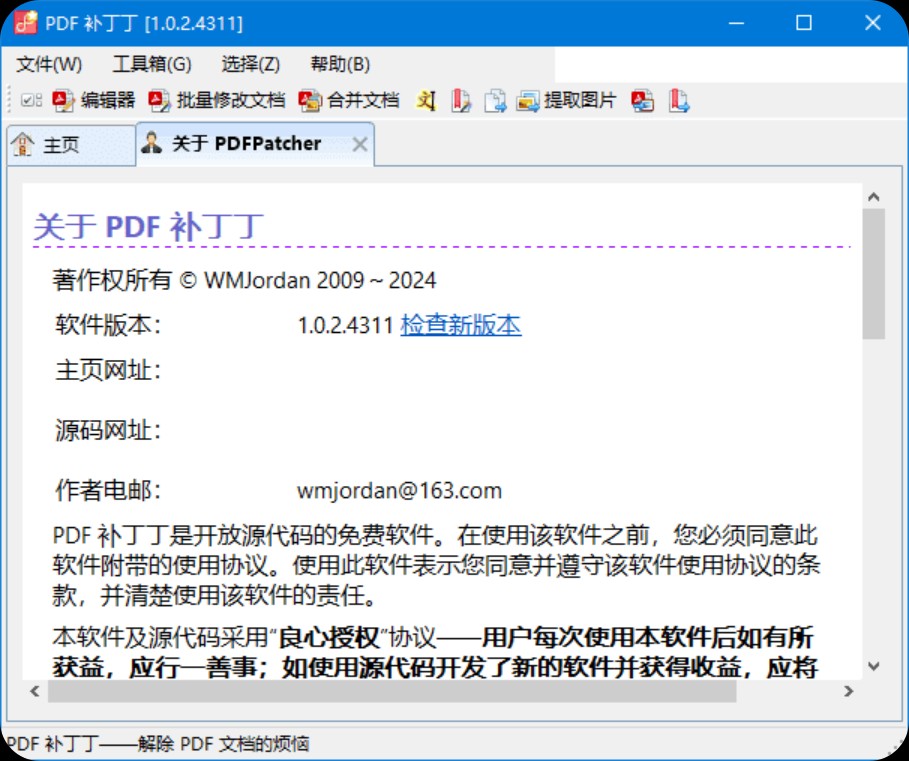This screenshot has width=909, height=761.
Task: Click the red bookmark page icon after rename icon
Action: (x=460, y=100)
